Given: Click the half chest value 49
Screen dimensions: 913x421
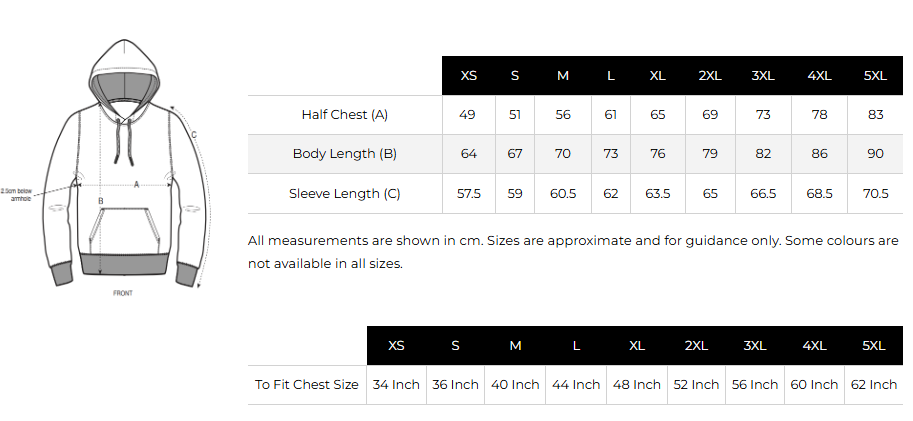Looking at the screenshot, I should pos(467,115).
